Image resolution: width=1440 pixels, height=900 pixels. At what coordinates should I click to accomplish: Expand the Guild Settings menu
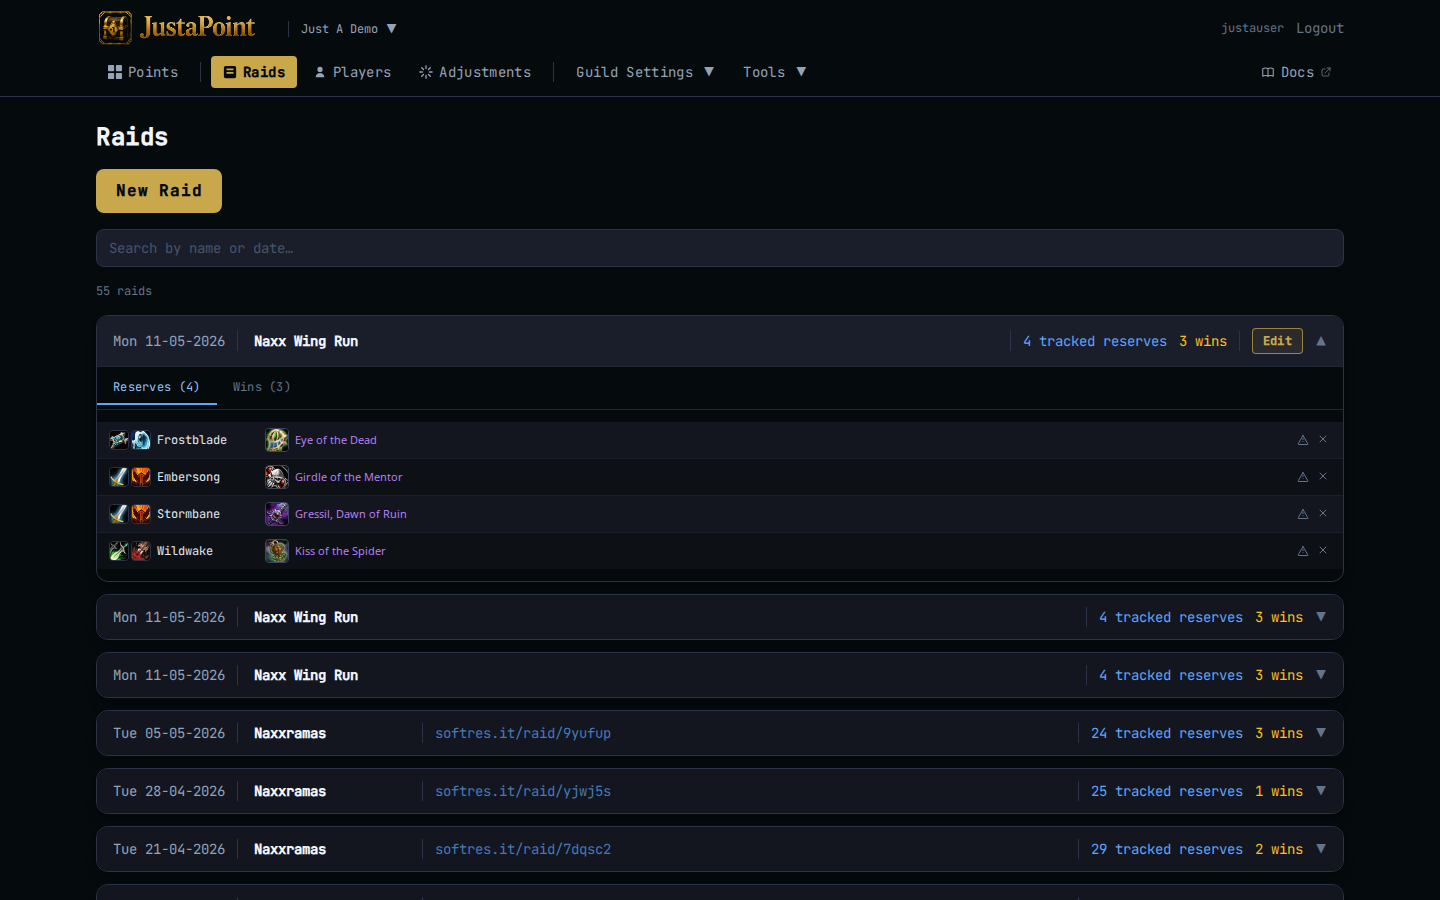tap(645, 72)
